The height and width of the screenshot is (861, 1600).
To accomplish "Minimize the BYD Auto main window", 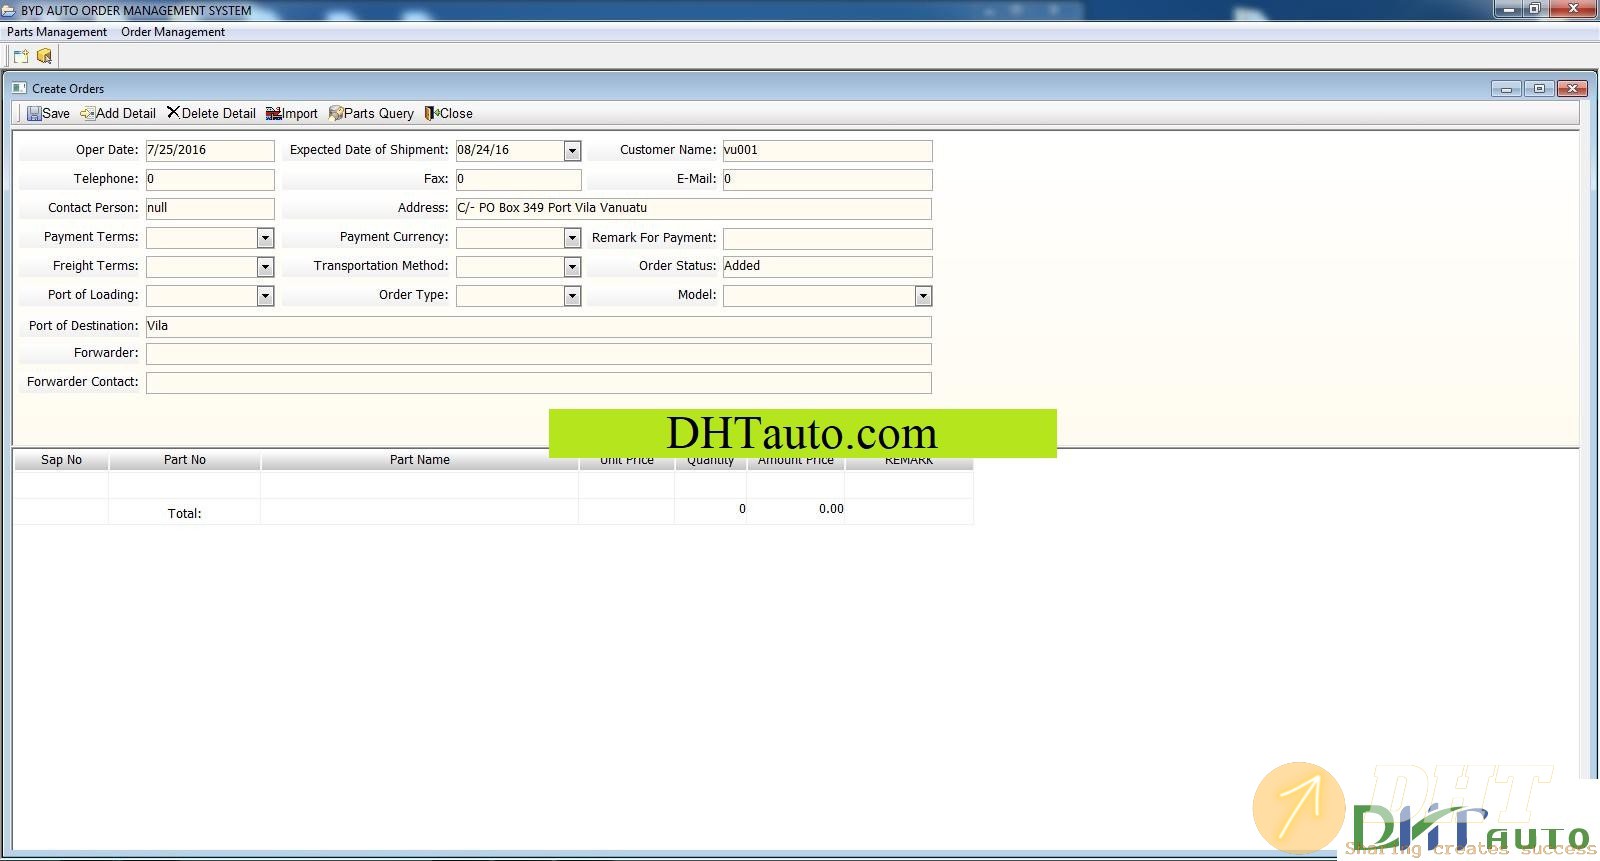I will coord(1507,9).
